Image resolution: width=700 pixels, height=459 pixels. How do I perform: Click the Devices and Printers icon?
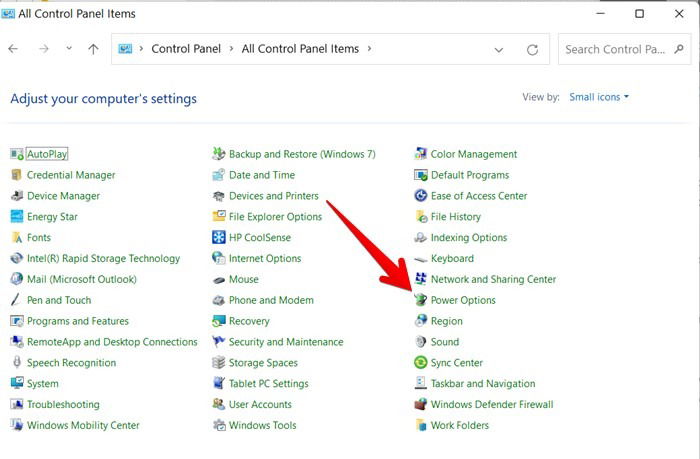[219, 196]
